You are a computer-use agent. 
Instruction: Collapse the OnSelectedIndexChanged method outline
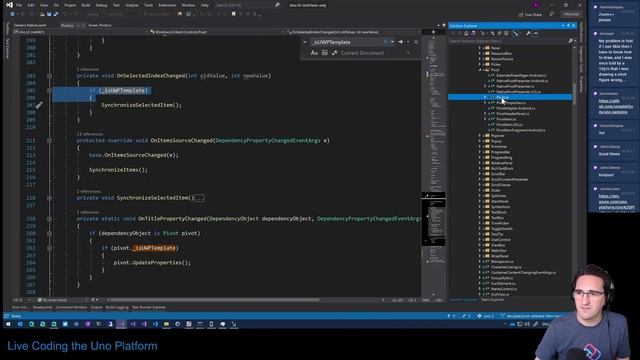tap(49, 76)
